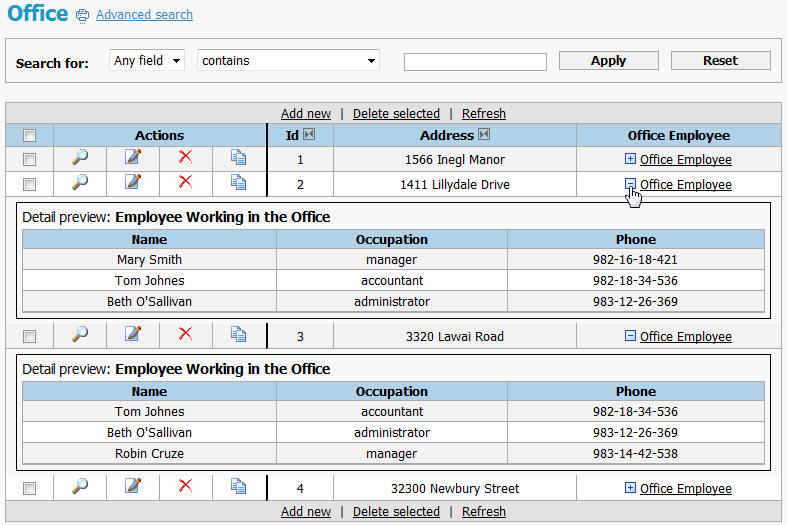
Task: Click the top 'Add new' link
Action: [x=306, y=114]
